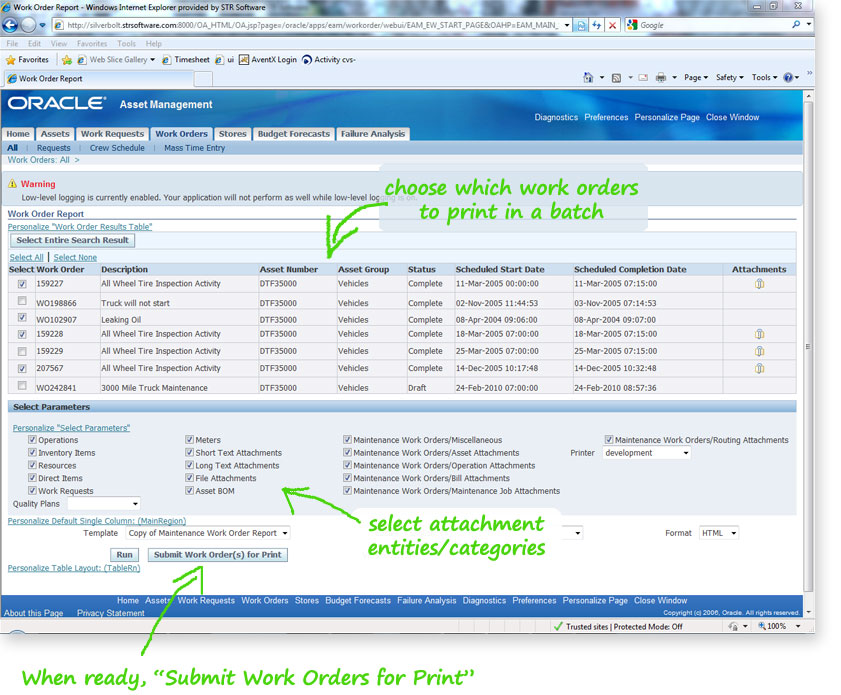Image resolution: width=841 pixels, height=695 pixels.
Task: Open the Crew Schedule subtab link
Action: point(117,148)
